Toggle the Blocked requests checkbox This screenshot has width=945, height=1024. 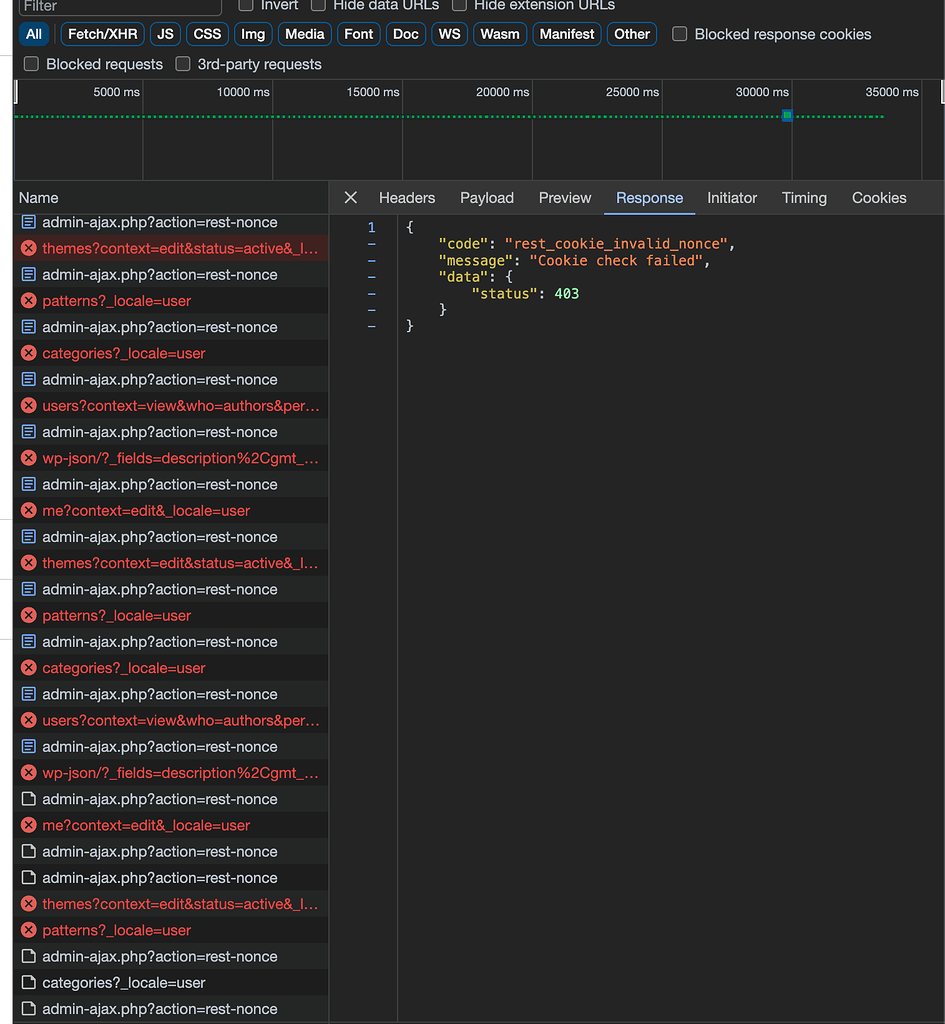(31, 64)
